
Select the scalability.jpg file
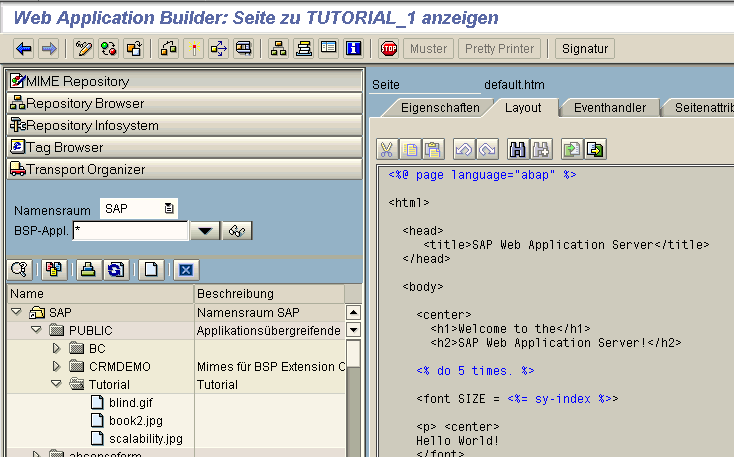[x=145, y=439]
